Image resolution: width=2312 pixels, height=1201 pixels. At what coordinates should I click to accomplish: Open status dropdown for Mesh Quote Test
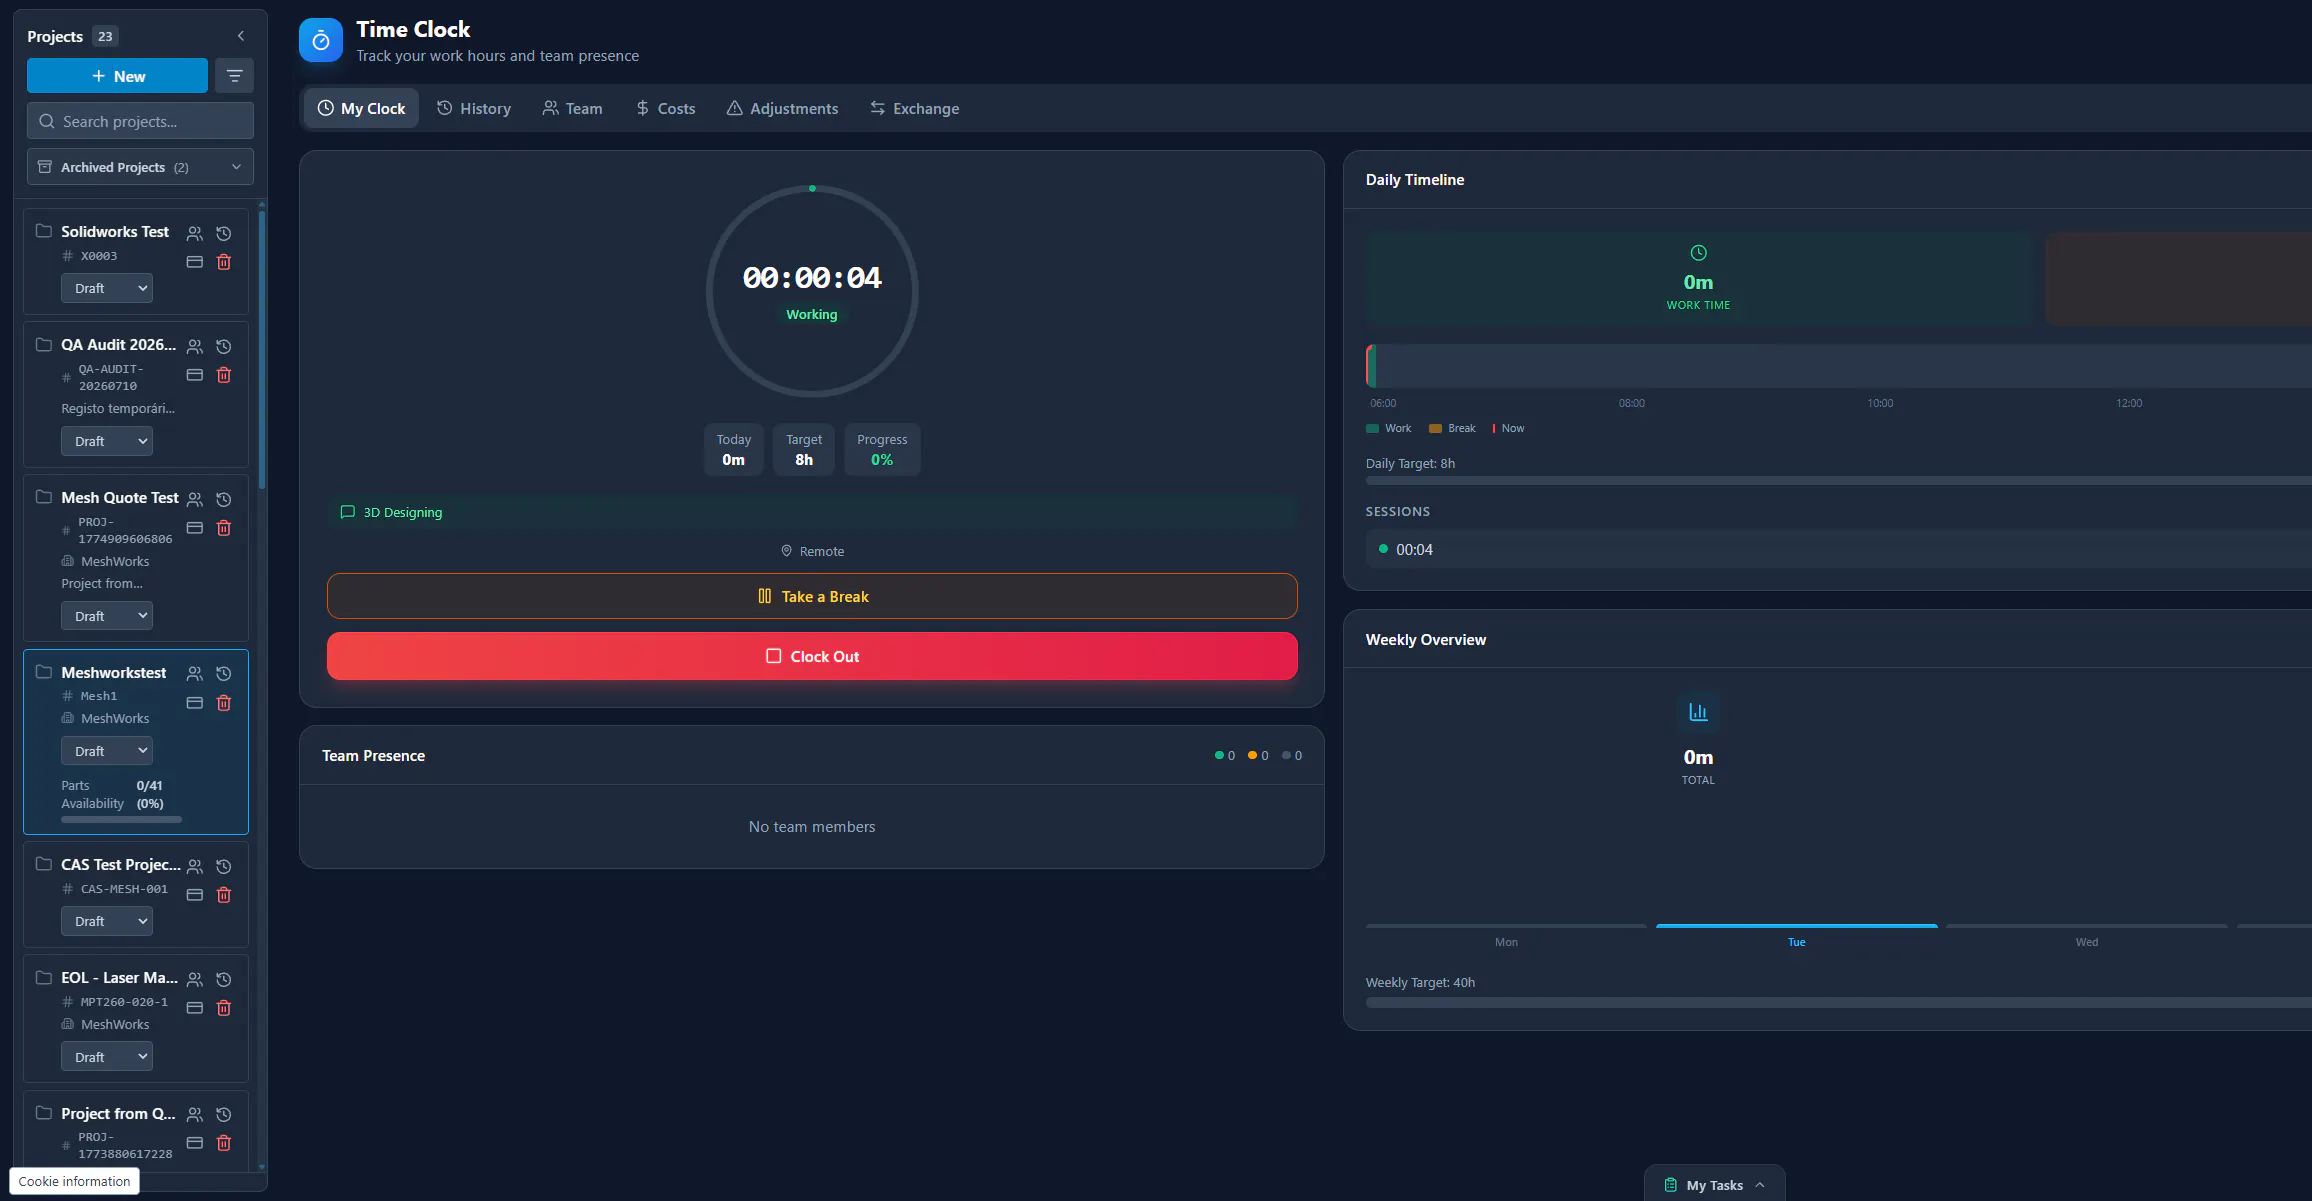107,616
